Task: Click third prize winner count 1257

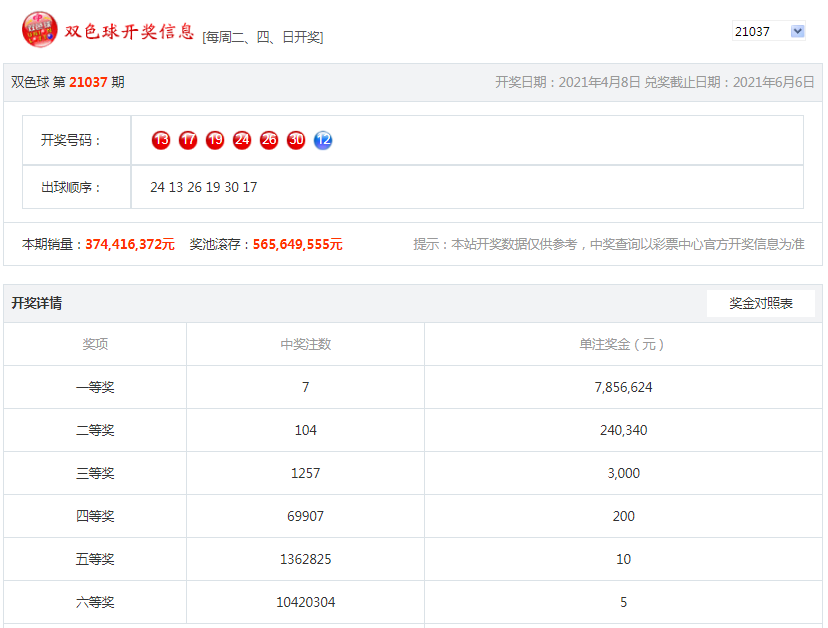Action: 306,473
